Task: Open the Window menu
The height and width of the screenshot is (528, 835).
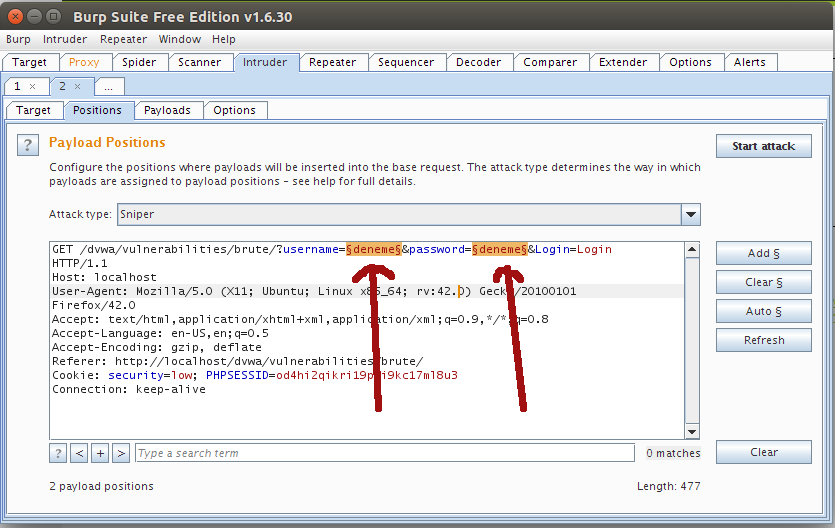Action: (x=180, y=39)
